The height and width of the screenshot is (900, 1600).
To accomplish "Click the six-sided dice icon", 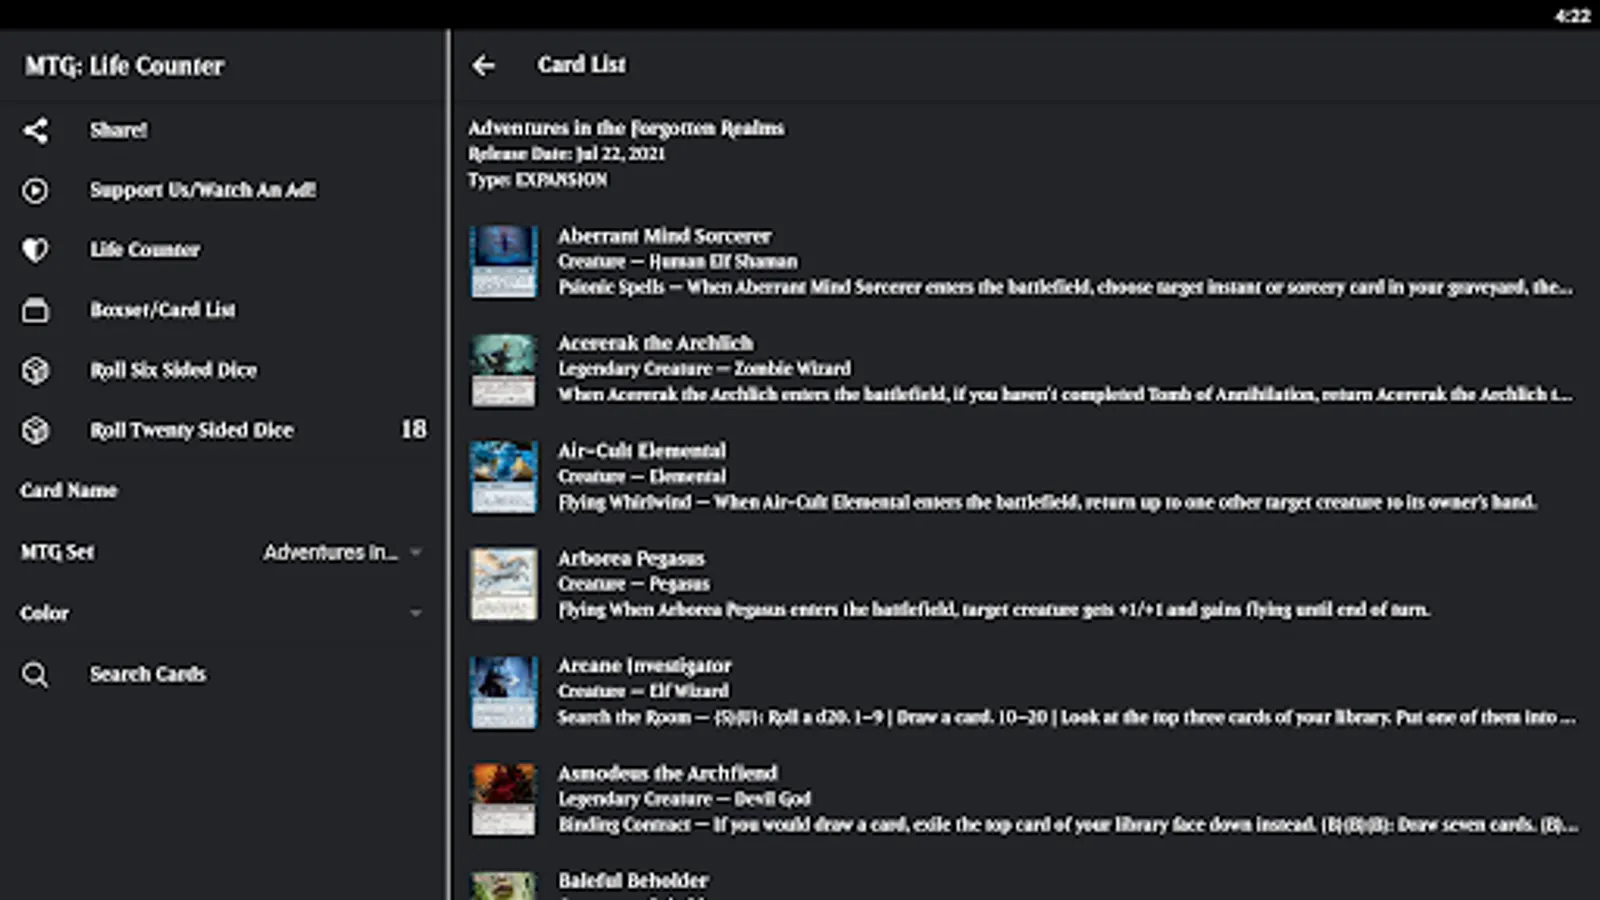I will (x=35, y=370).
